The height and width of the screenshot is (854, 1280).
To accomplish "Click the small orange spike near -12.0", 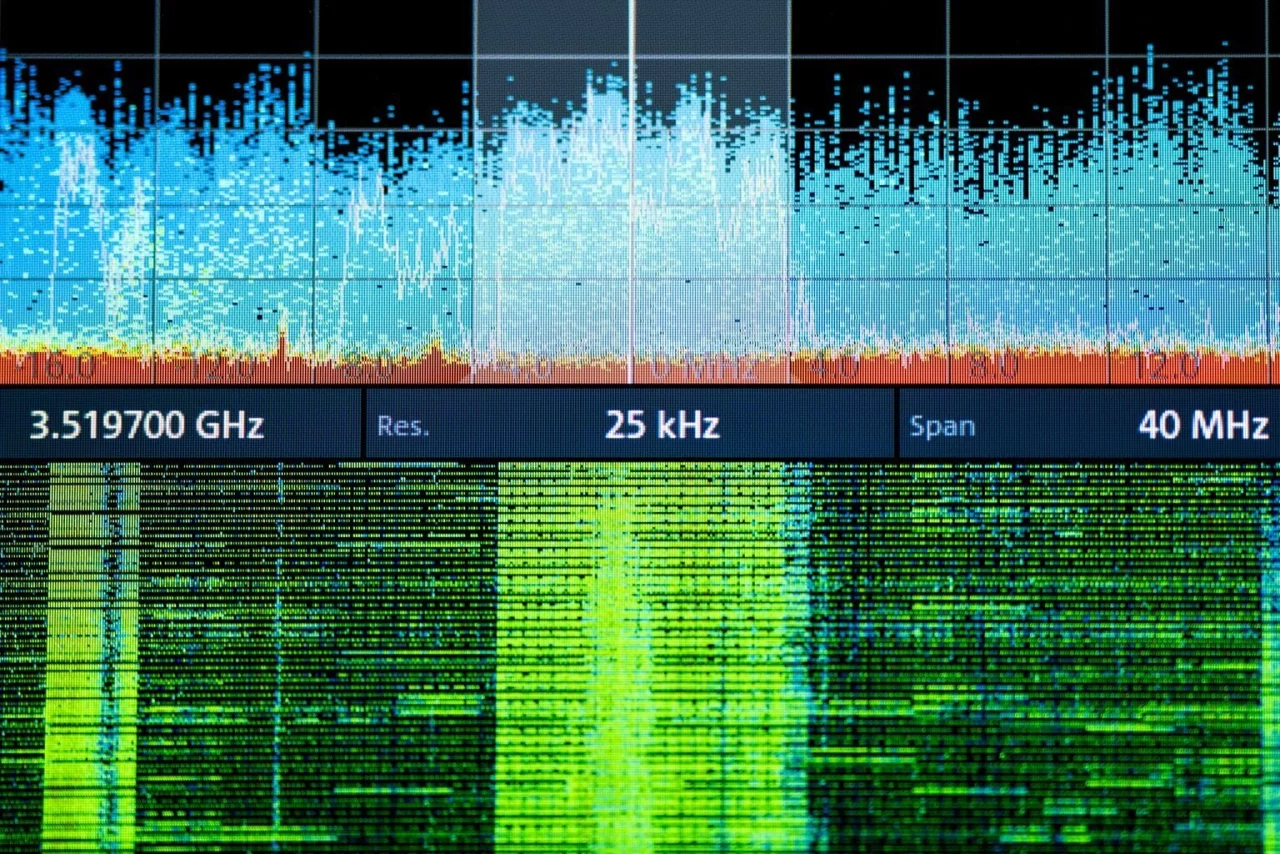I will (x=282, y=342).
